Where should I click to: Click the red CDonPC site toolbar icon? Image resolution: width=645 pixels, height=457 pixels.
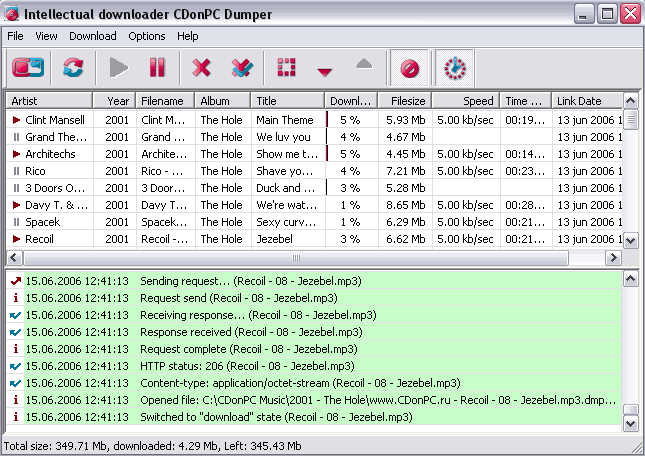coord(28,67)
